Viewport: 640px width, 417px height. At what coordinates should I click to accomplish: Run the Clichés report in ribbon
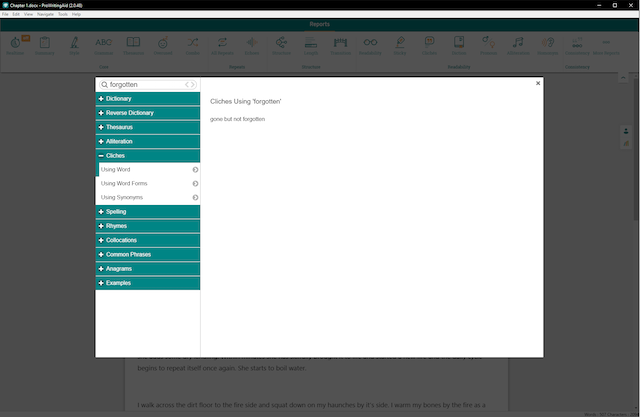tap(429, 45)
